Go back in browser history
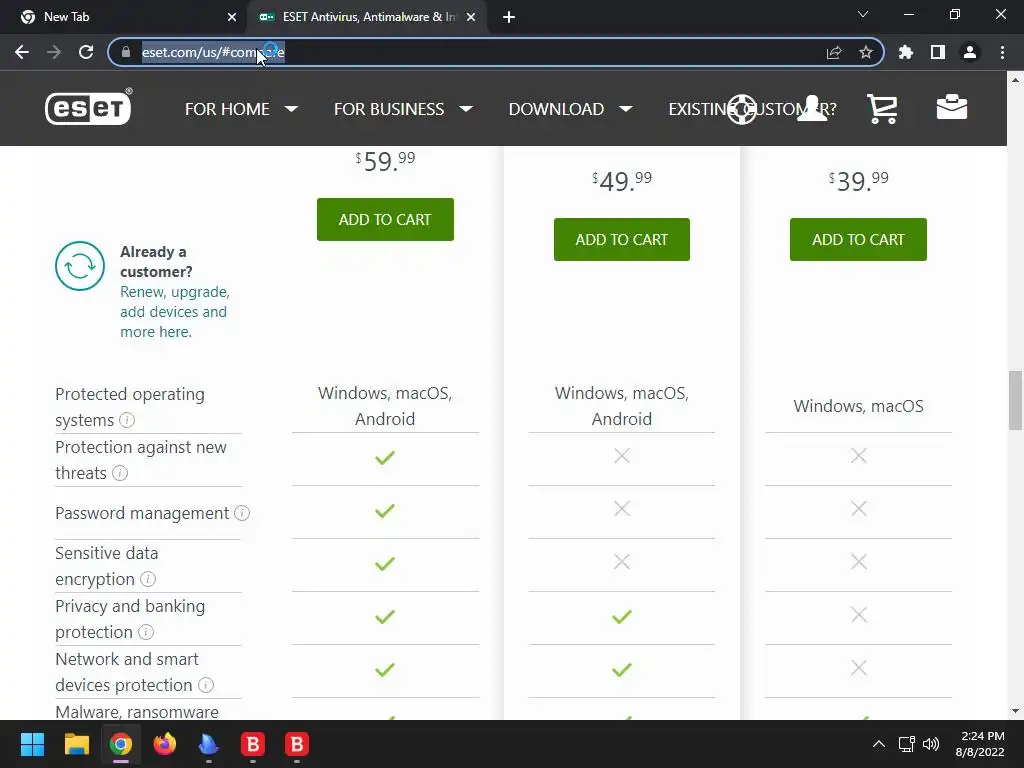1024x768 pixels. tap(22, 52)
